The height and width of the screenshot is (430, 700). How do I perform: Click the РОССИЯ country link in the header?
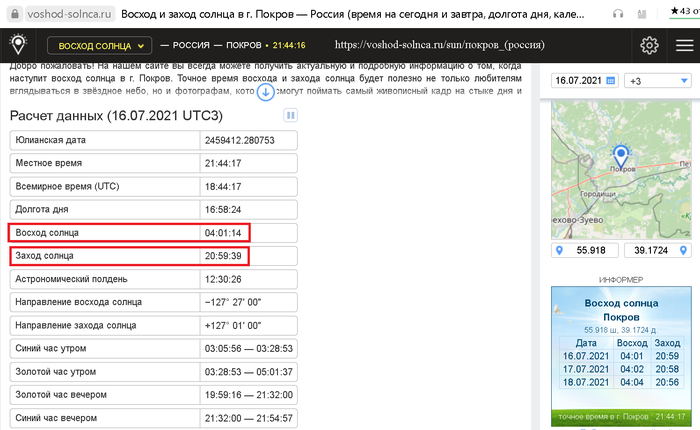tap(195, 46)
